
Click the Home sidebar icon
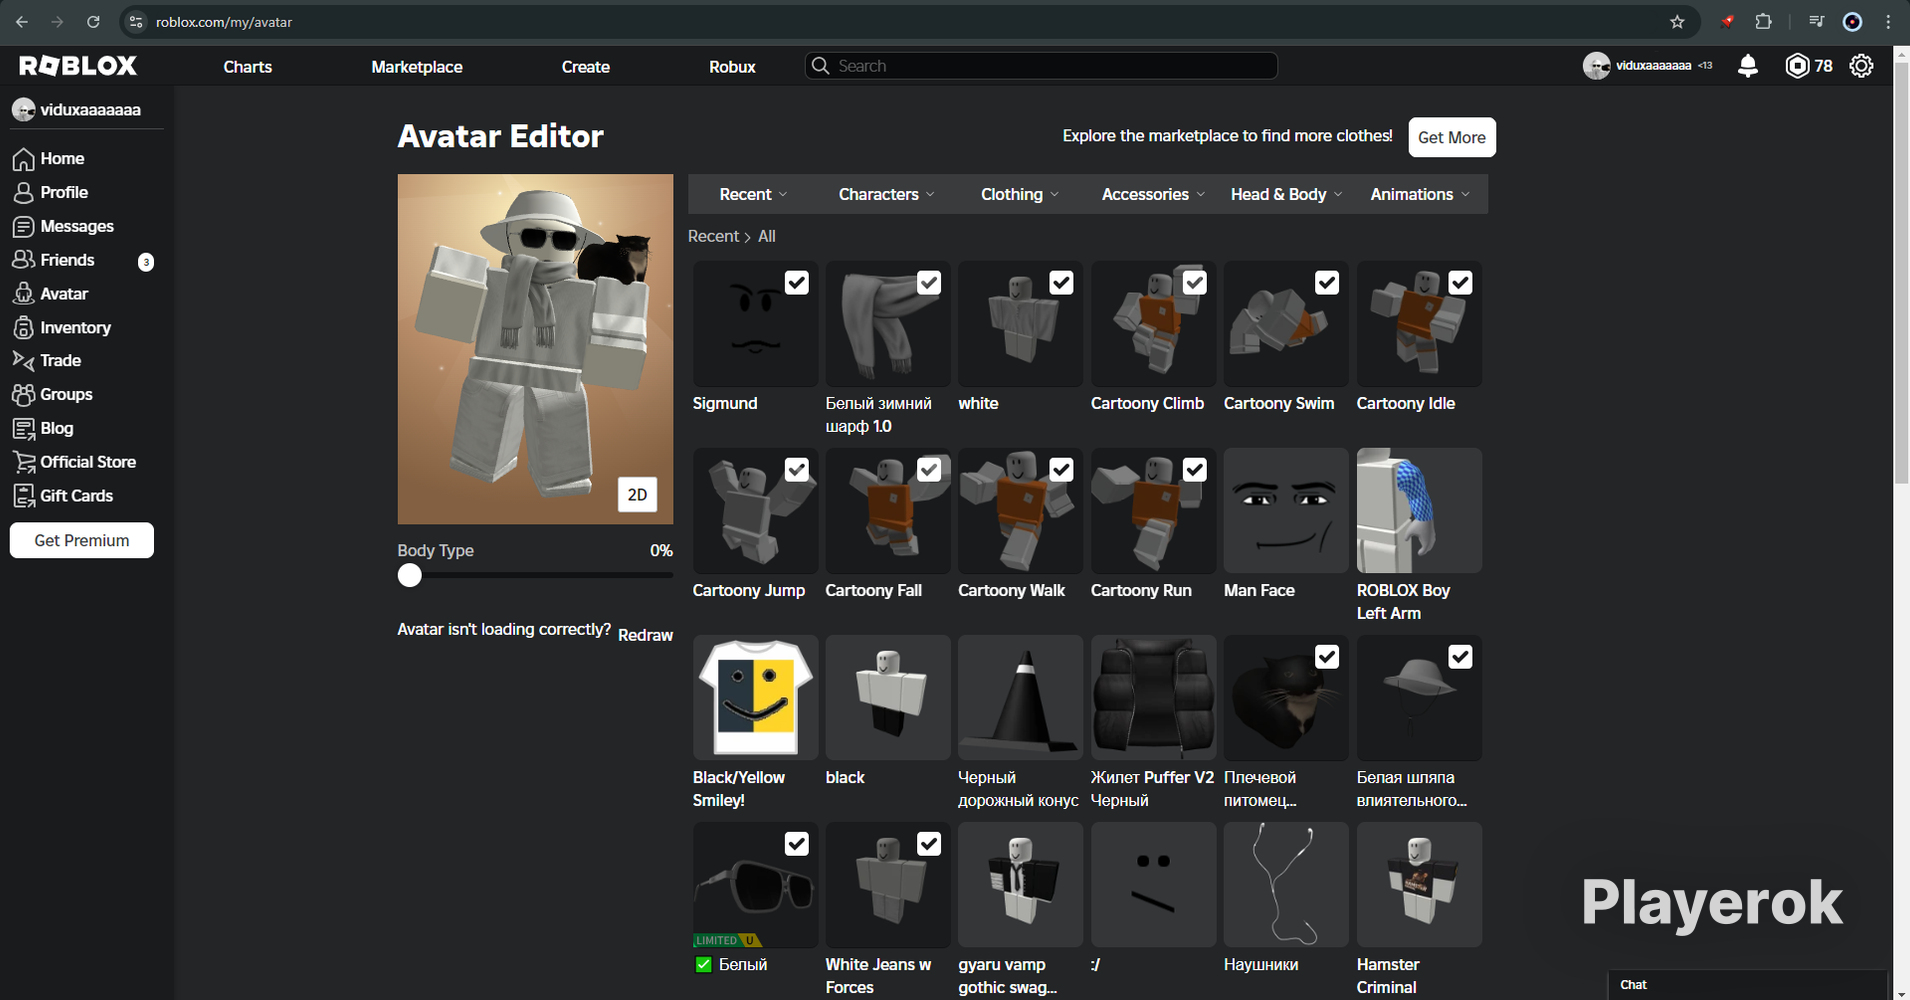pyautogui.click(x=23, y=159)
